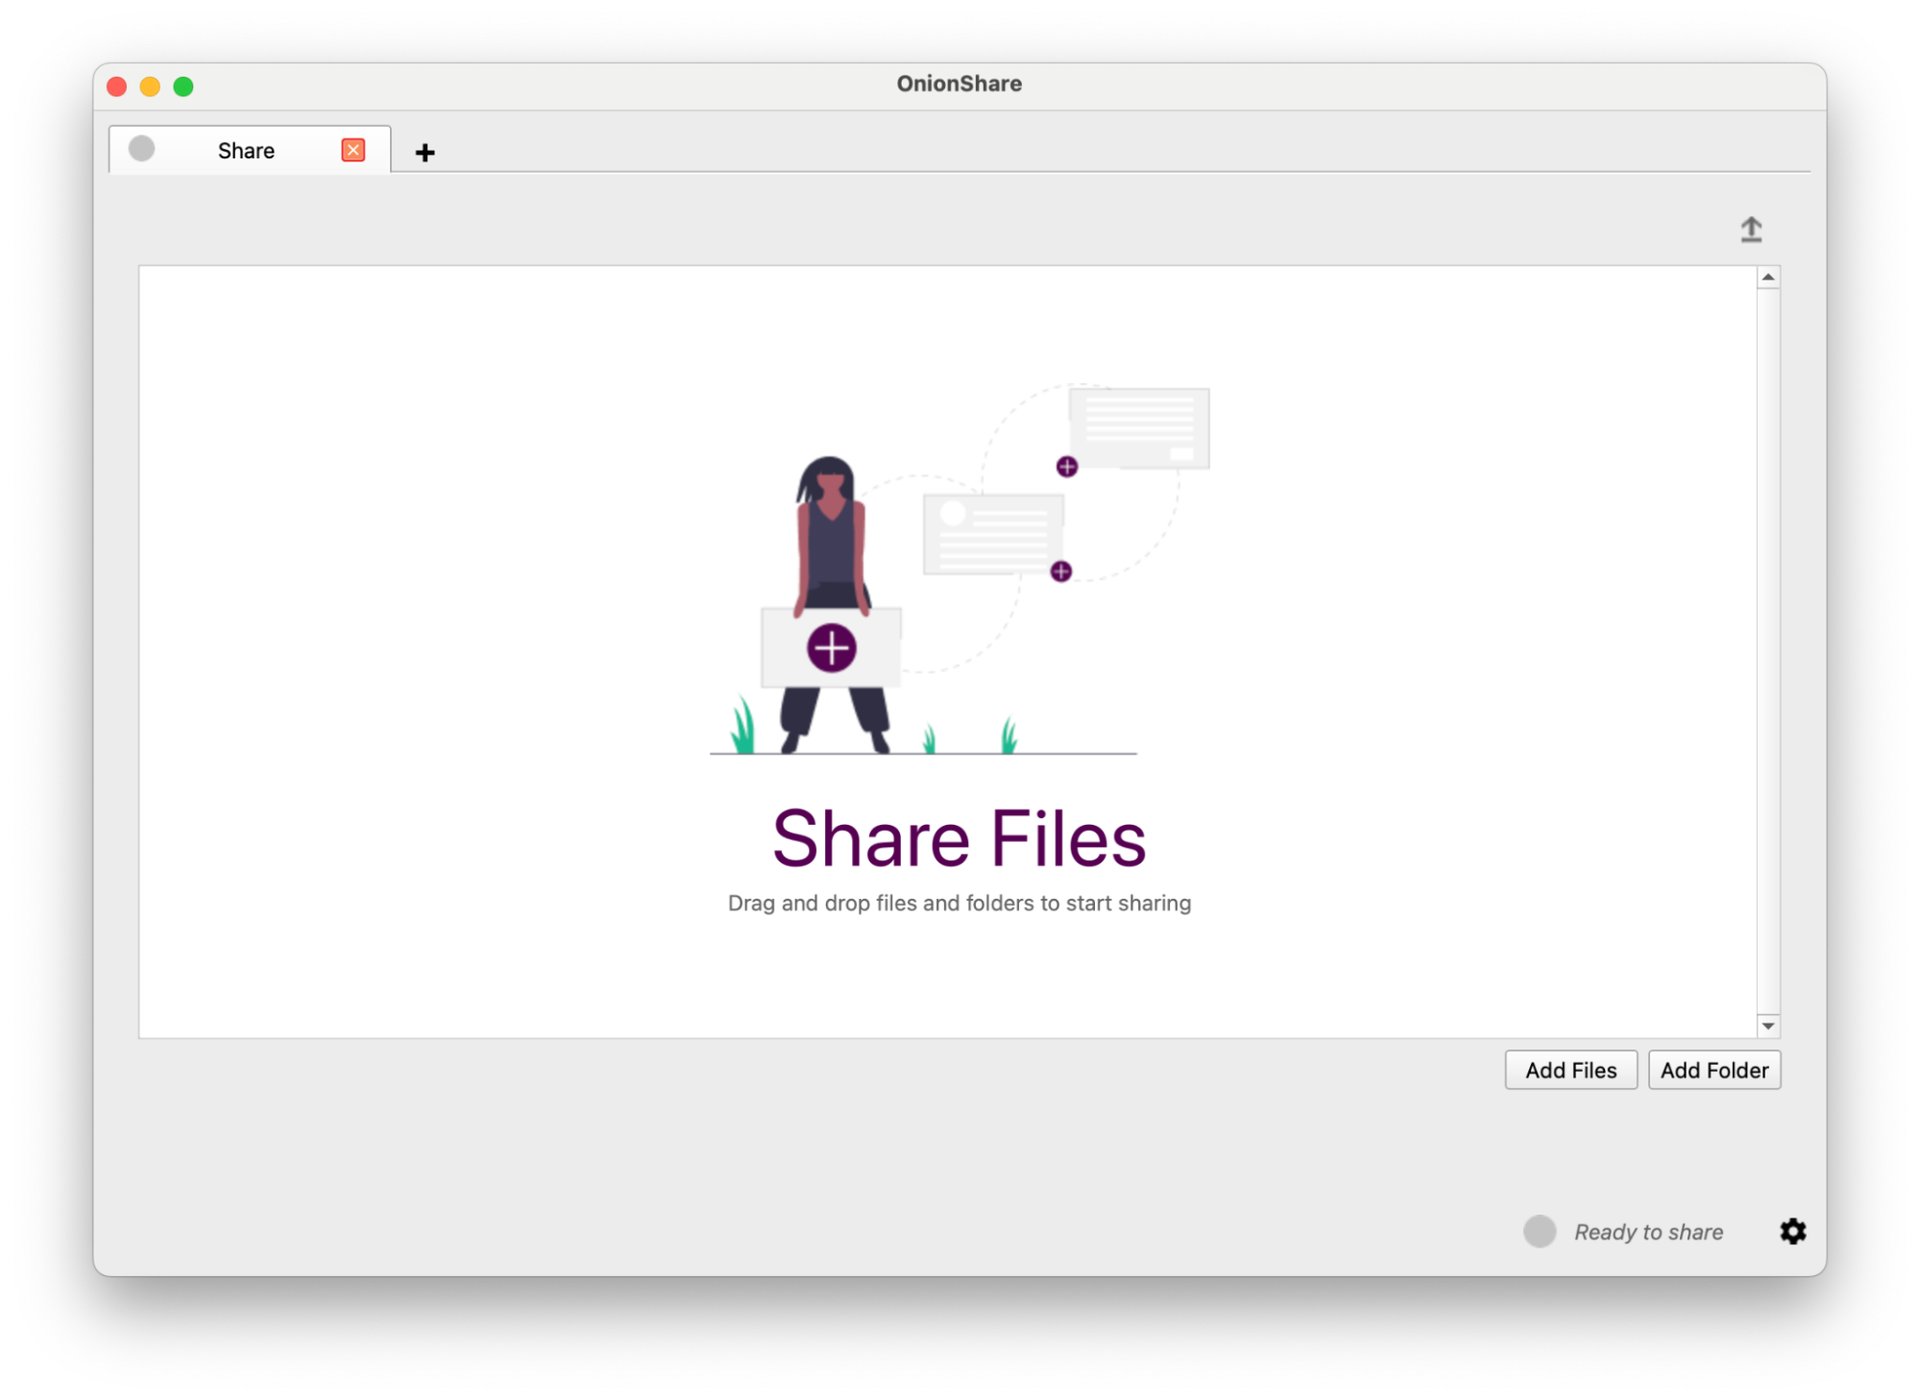Image resolution: width=1920 pixels, height=1400 pixels.
Task: Click the OnionShare window title
Action: (x=959, y=84)
